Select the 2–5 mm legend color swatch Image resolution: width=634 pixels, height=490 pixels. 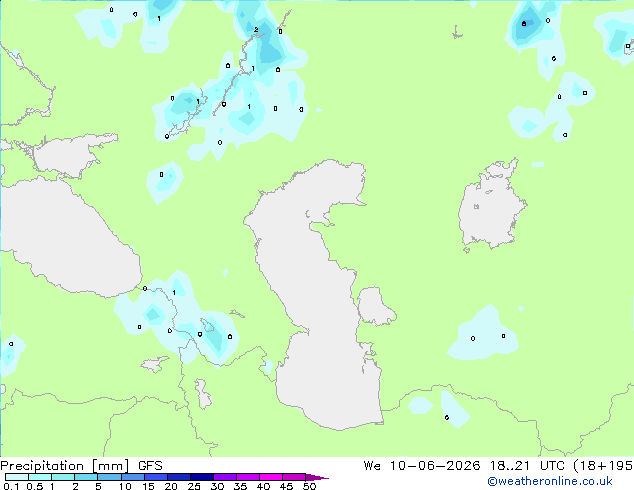(86, 477)
